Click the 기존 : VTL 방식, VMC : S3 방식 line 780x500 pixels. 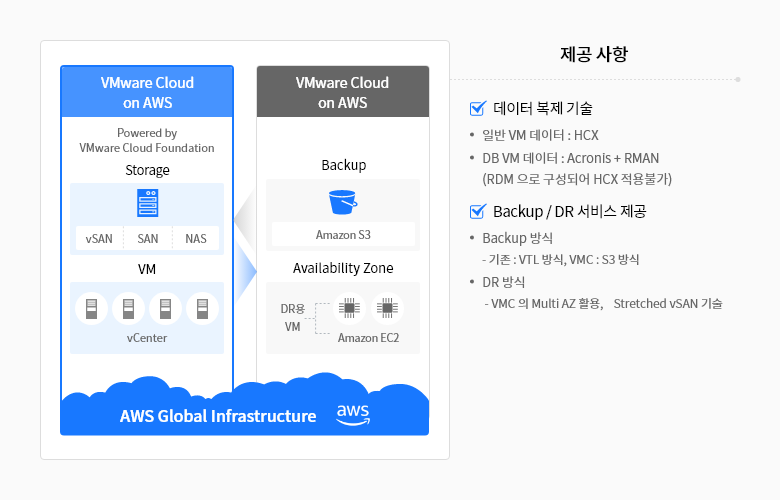point(561,260)
